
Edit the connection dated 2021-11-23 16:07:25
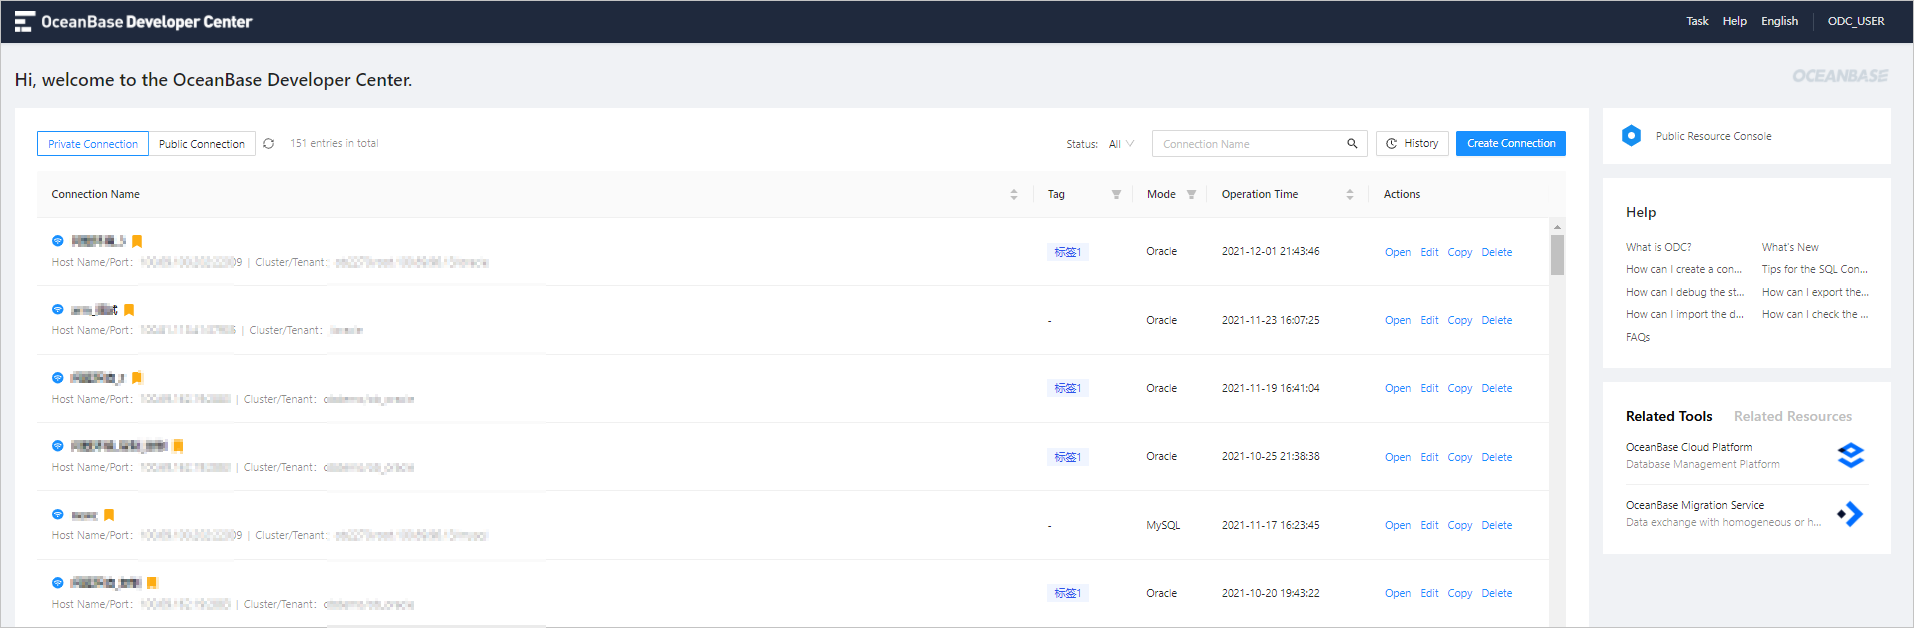1429,321
